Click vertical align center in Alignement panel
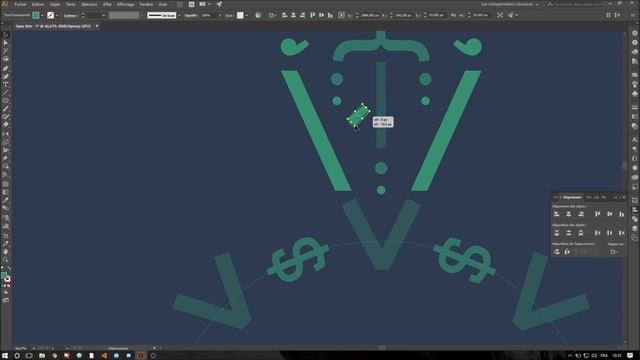This screenshot has height=360, width=640. point(609,214)
